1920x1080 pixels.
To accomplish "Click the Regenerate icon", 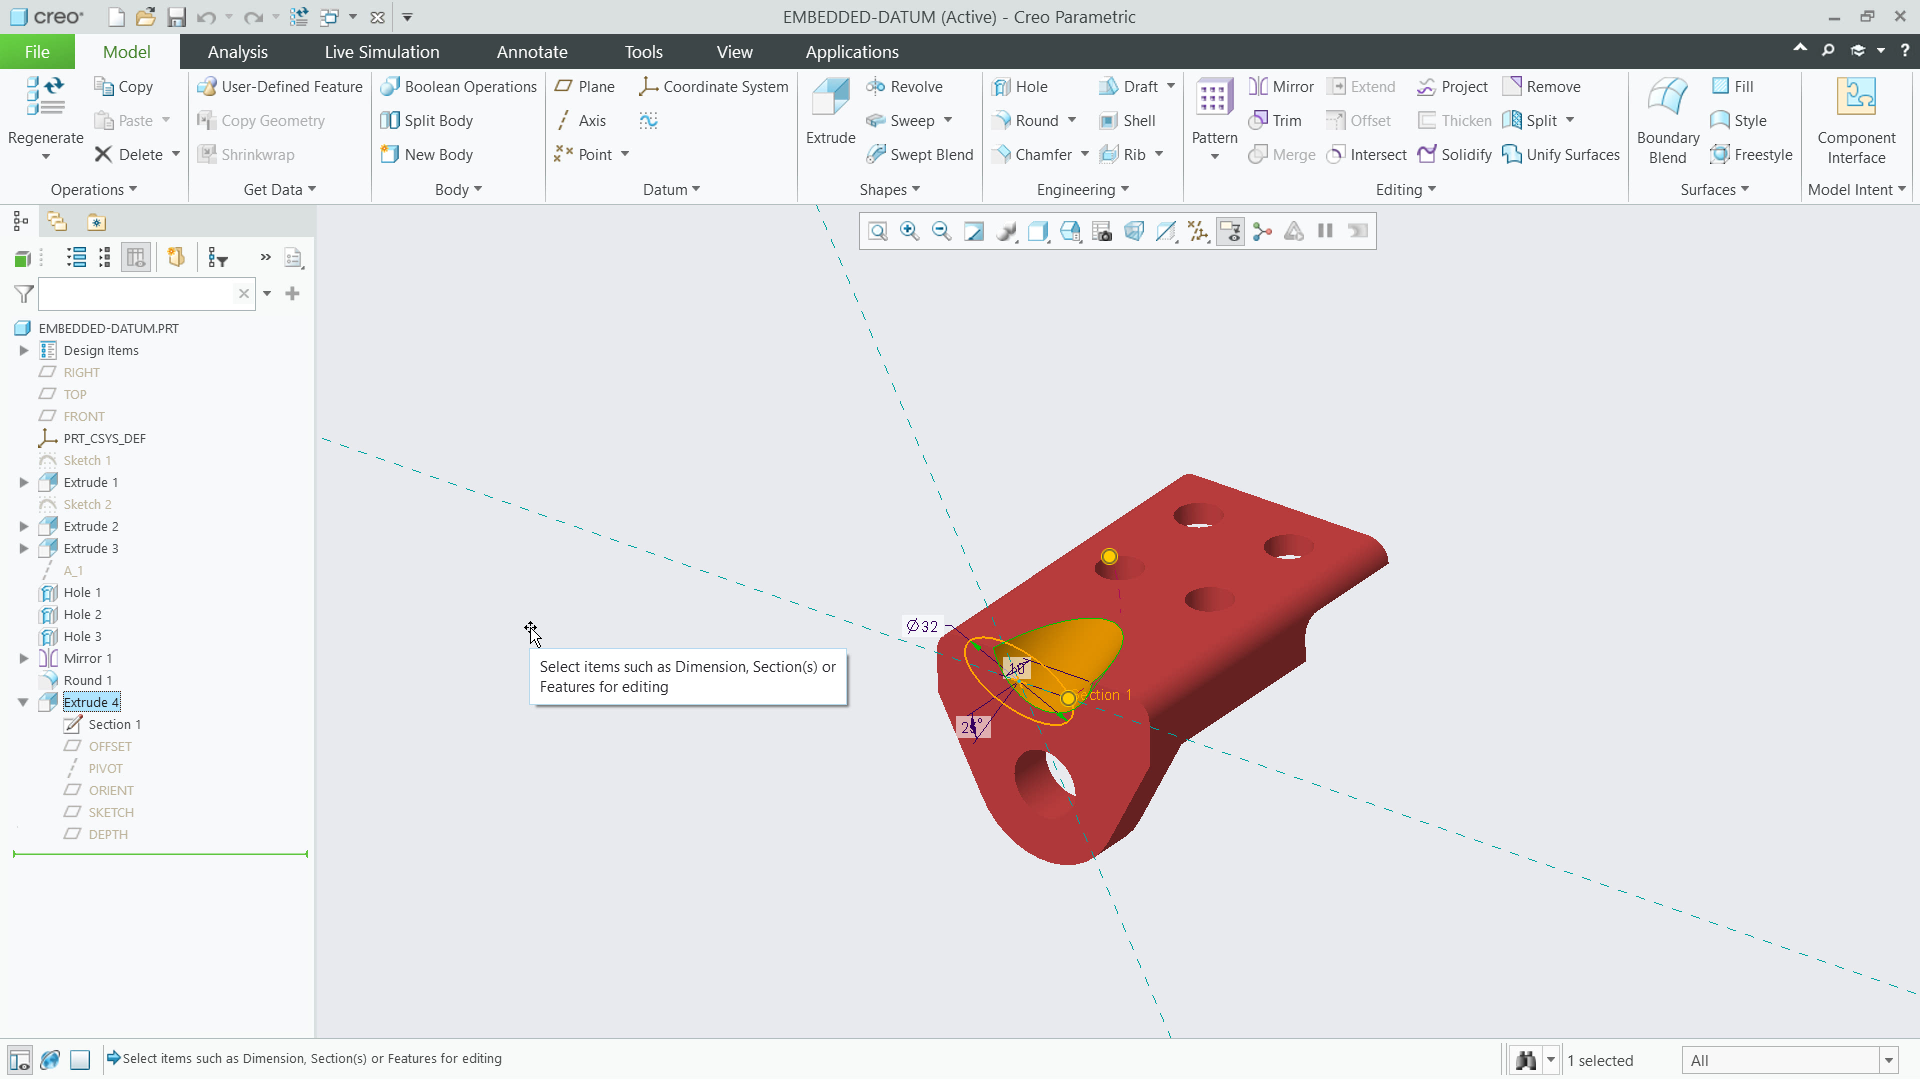I will pyautogui.click(x=45, y=96).
